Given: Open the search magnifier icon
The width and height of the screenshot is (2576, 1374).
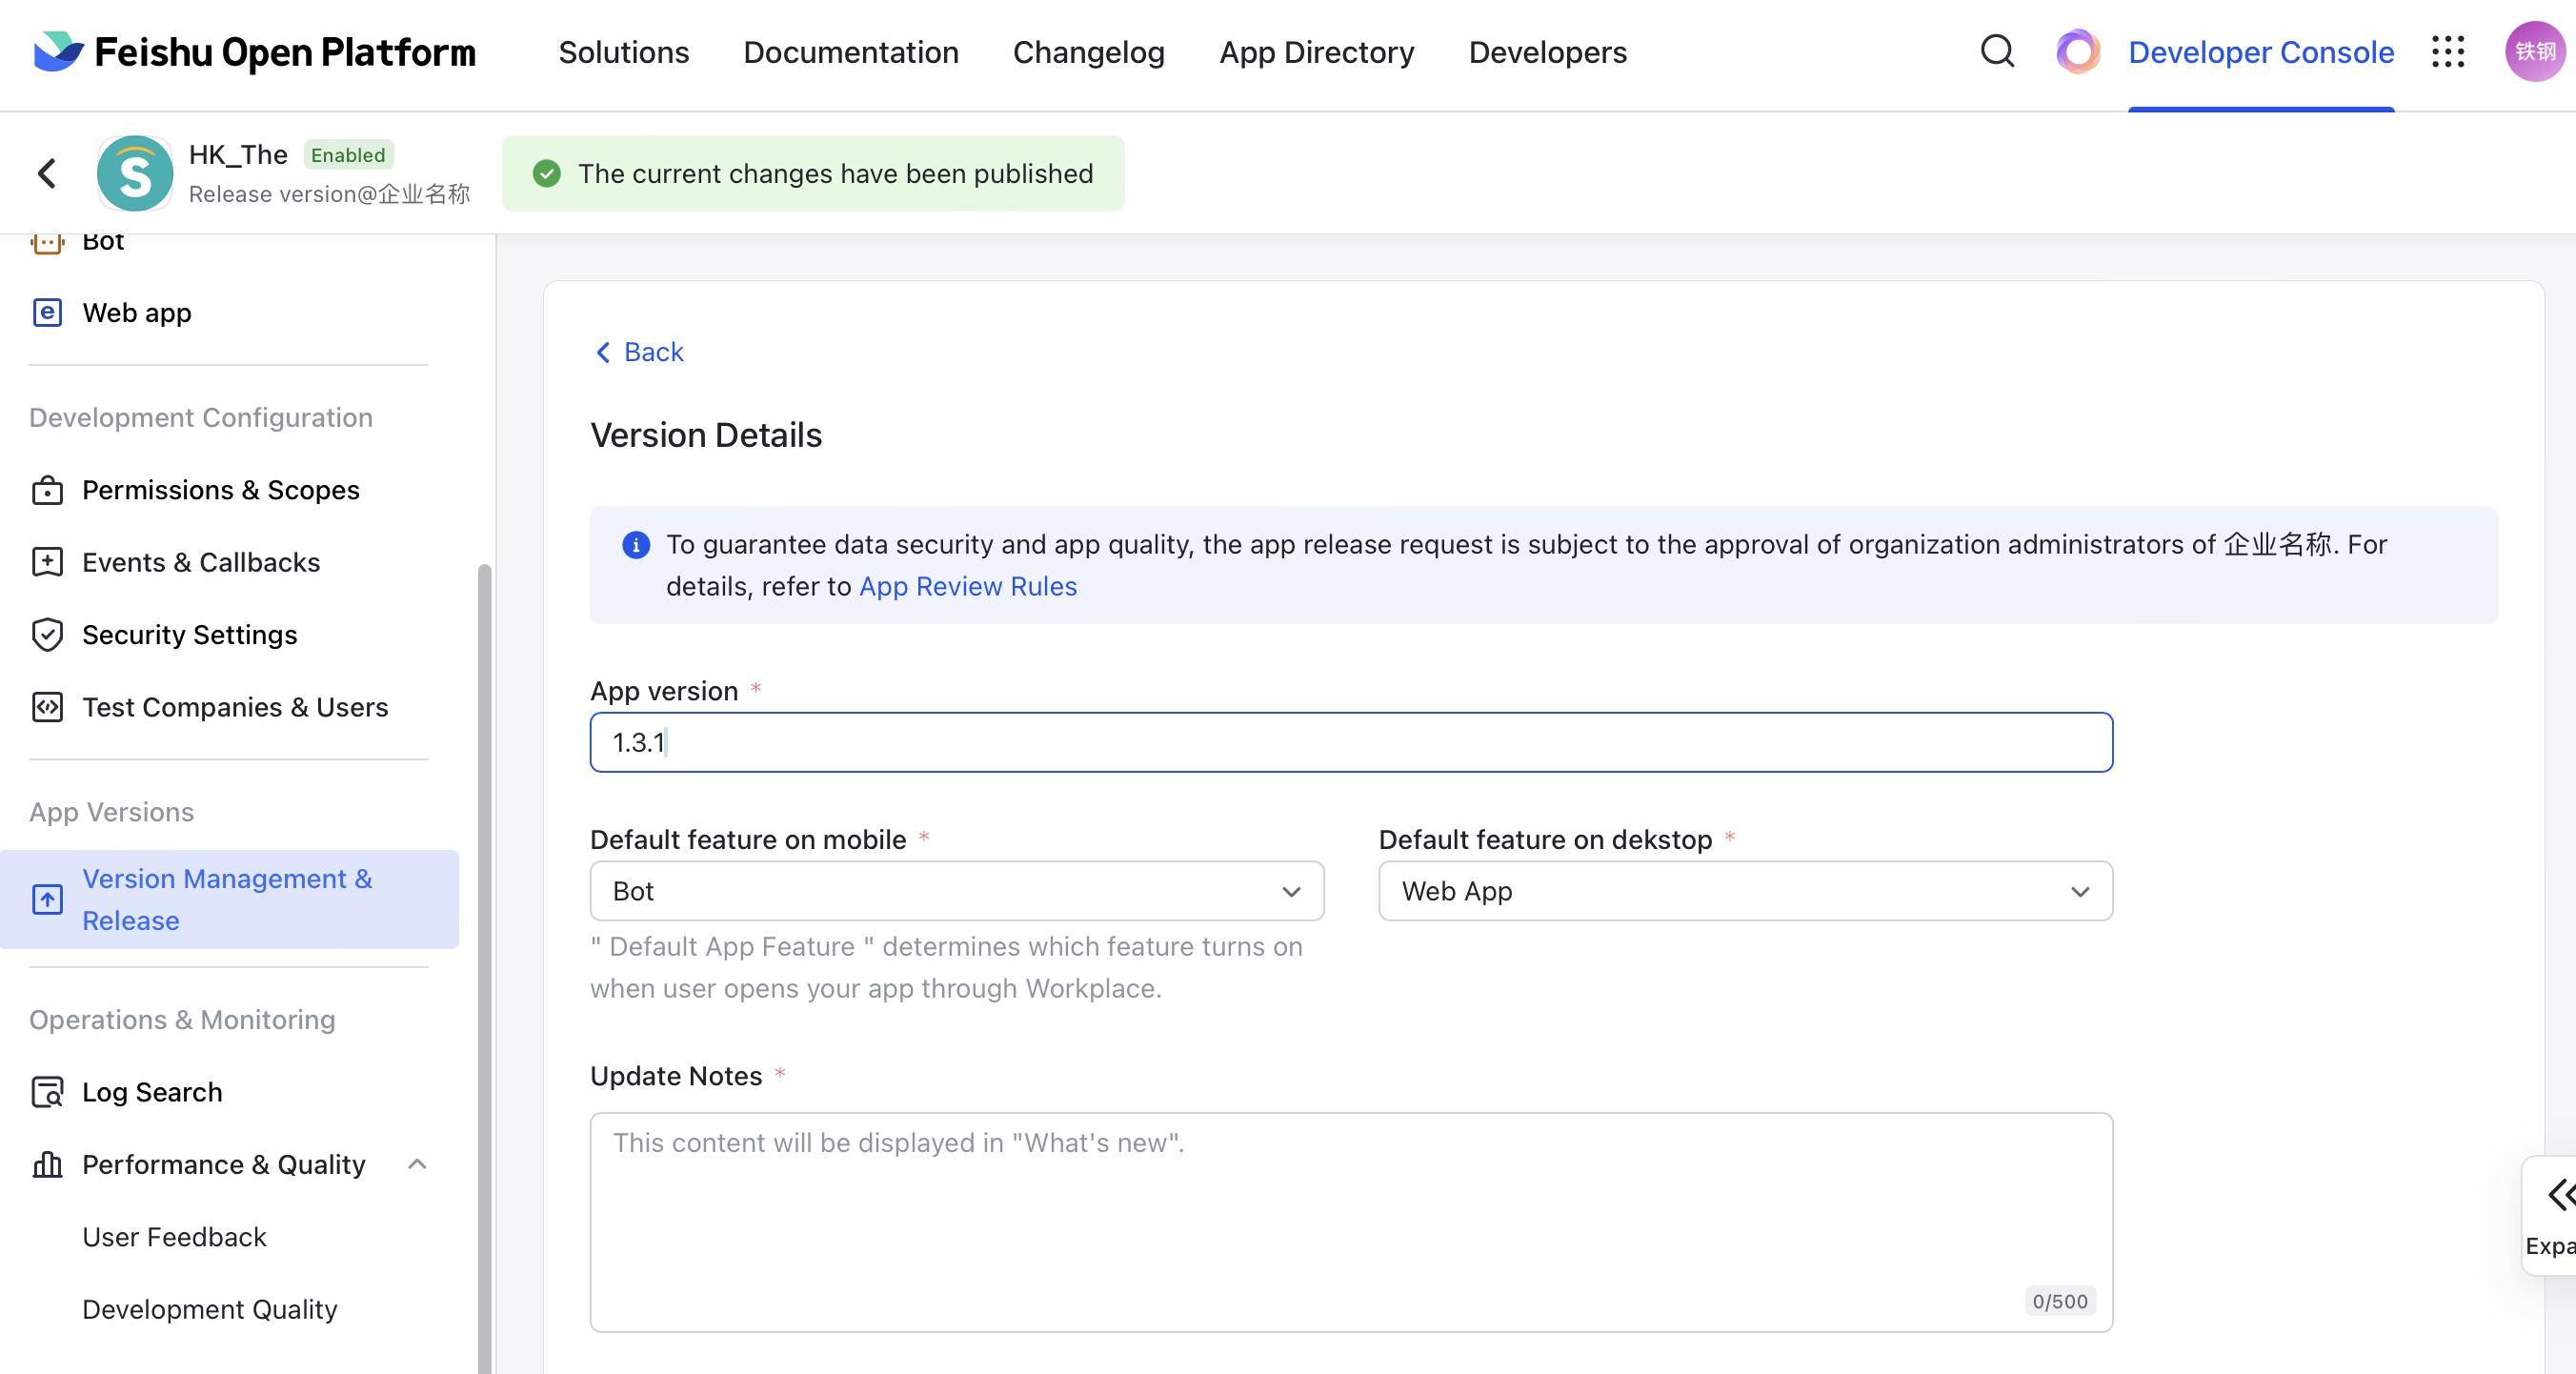Looking at the screenshot, I should coord(1997,51).
